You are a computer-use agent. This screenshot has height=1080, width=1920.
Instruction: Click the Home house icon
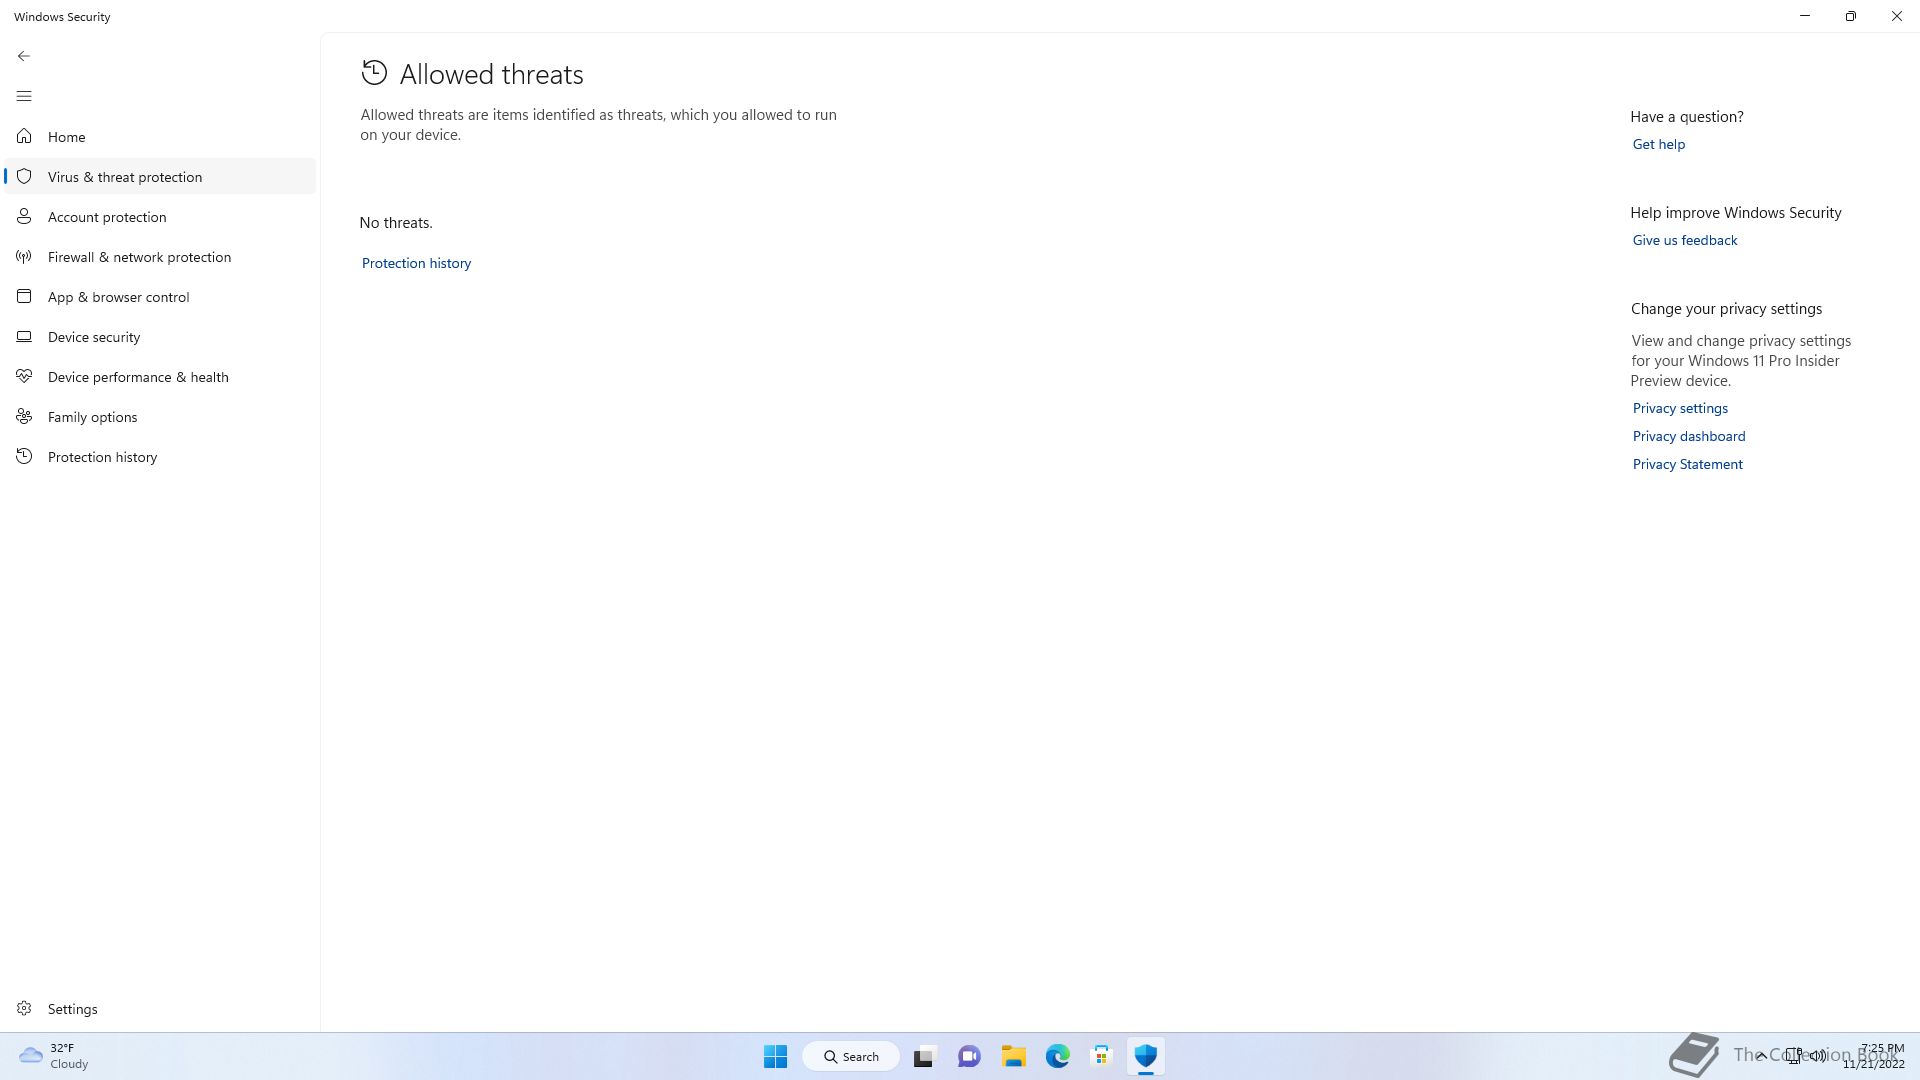(x=24, y=136)
